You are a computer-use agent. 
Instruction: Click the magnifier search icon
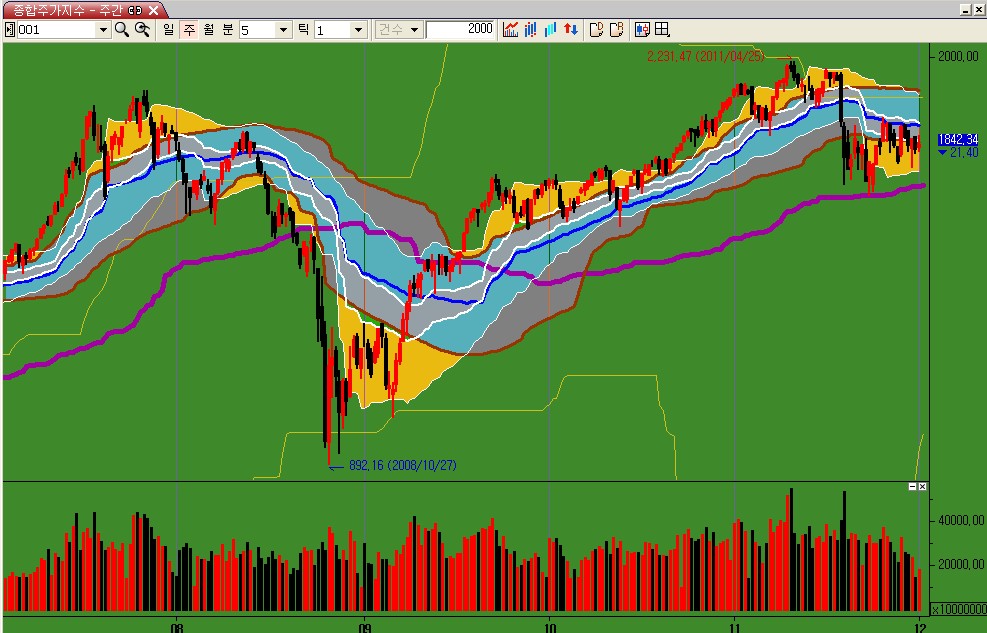click(x=122, y=29)
